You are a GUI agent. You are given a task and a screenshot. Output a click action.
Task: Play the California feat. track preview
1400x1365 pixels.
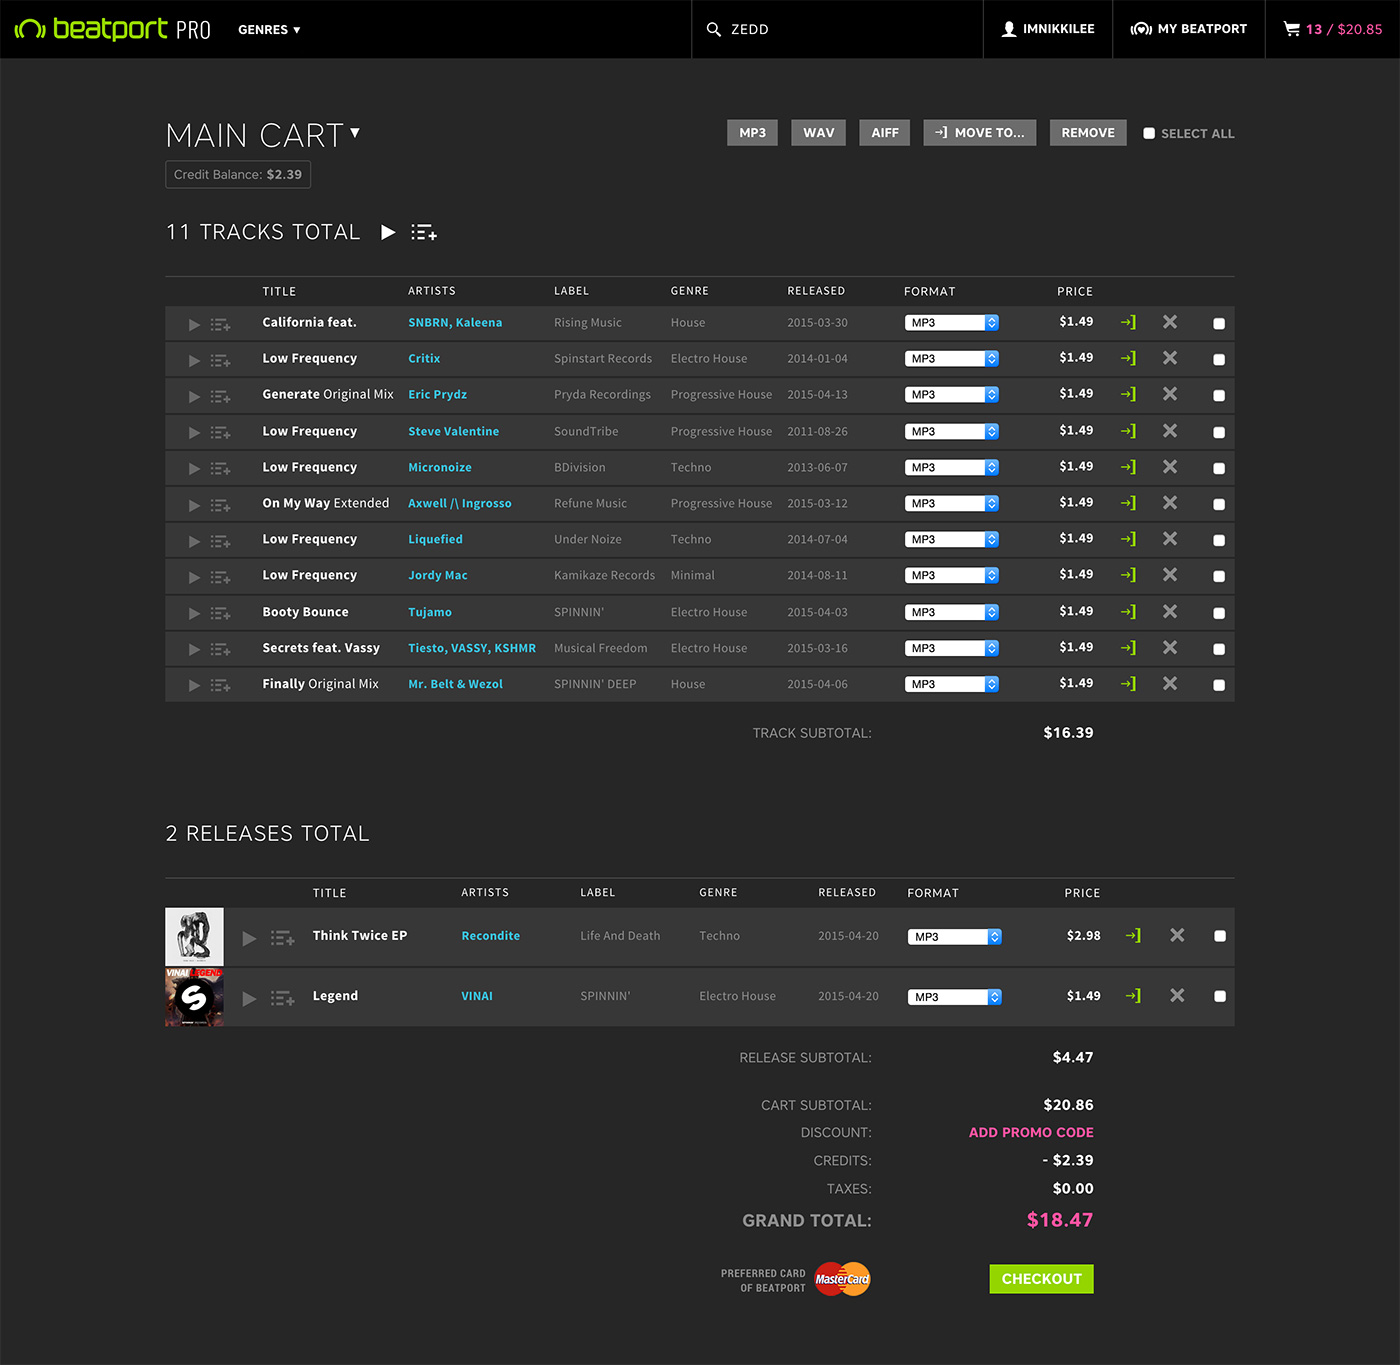194,324
